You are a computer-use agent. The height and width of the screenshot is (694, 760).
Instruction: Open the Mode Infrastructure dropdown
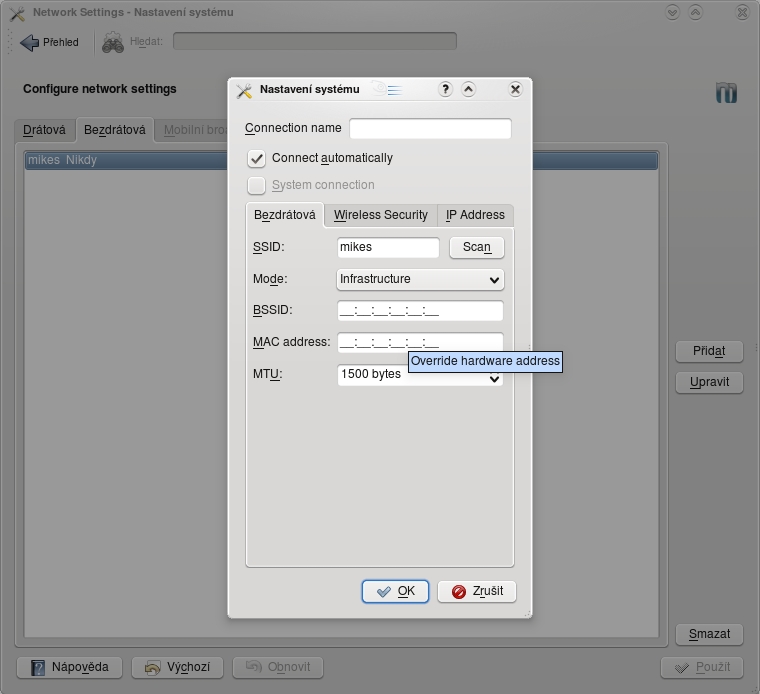point(420,279)
